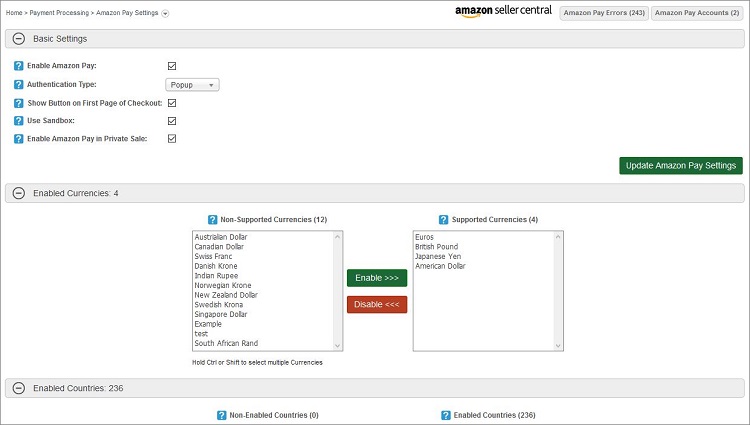Open the Amazon Pay Errors (243) tab

tap(604, 13)
